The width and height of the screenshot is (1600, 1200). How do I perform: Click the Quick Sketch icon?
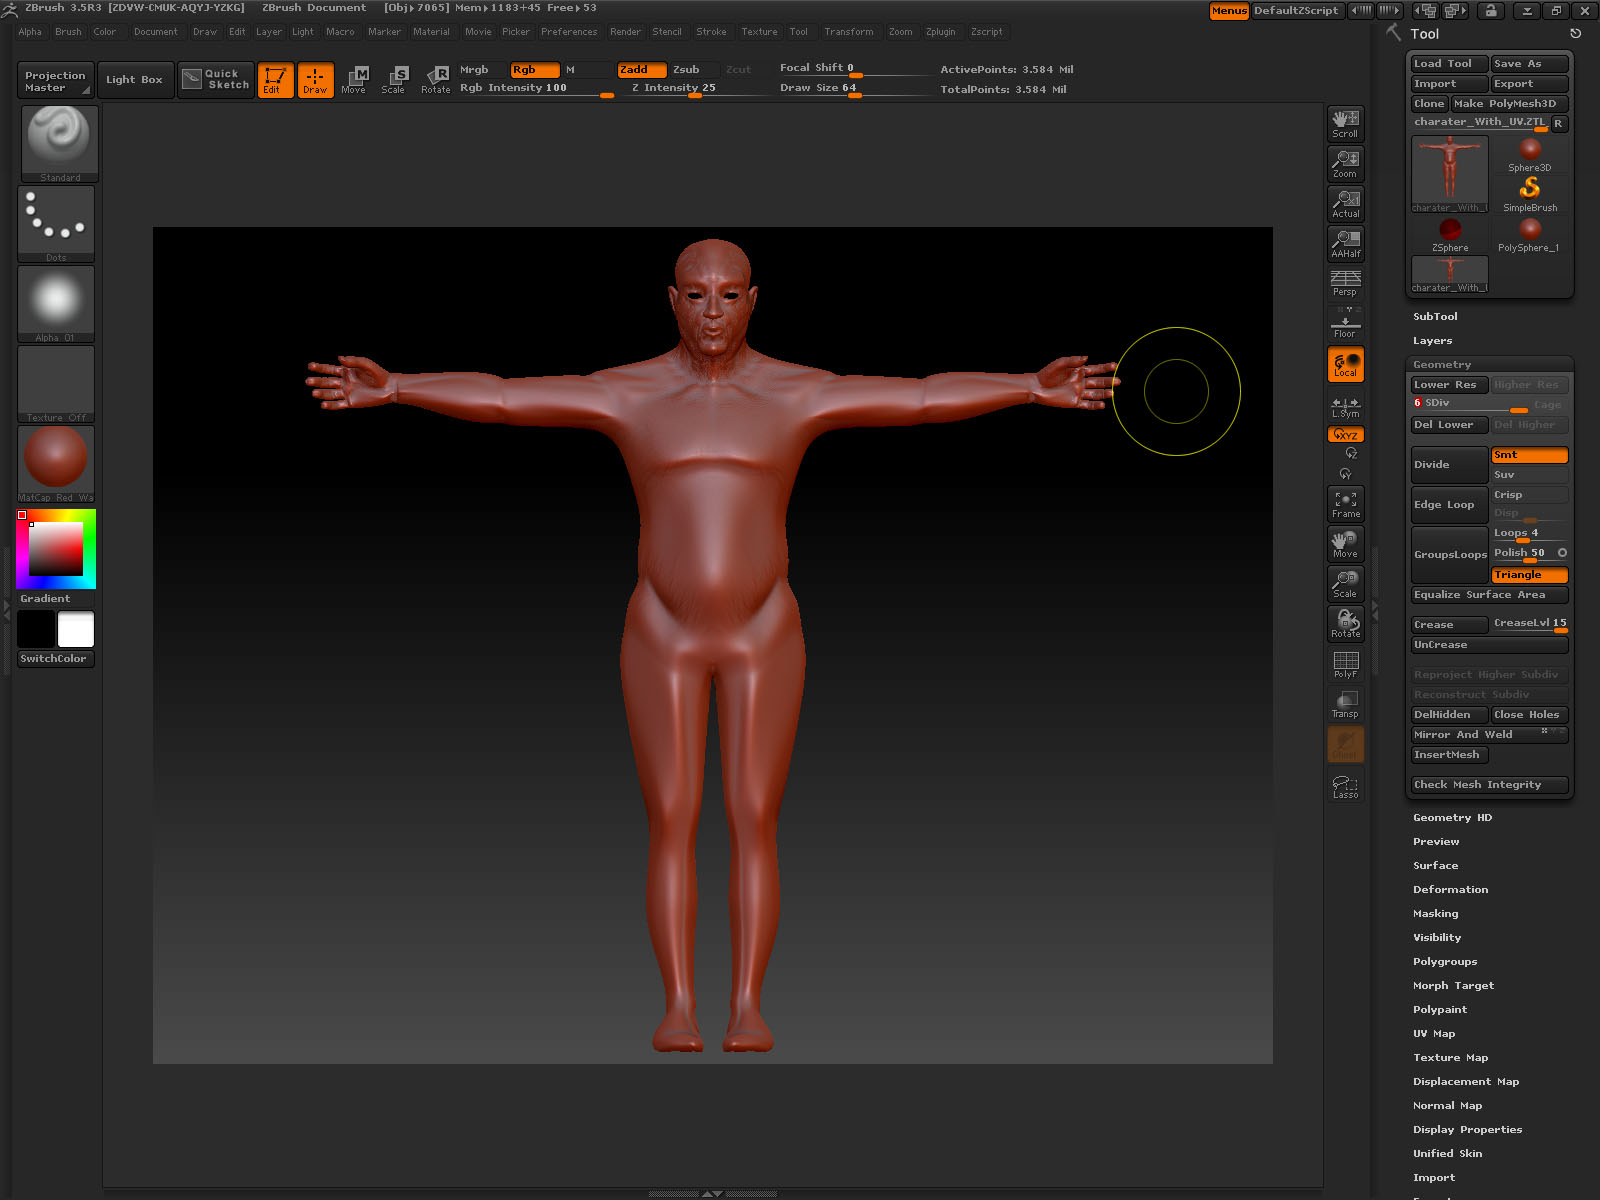click(x=216, y=80)
